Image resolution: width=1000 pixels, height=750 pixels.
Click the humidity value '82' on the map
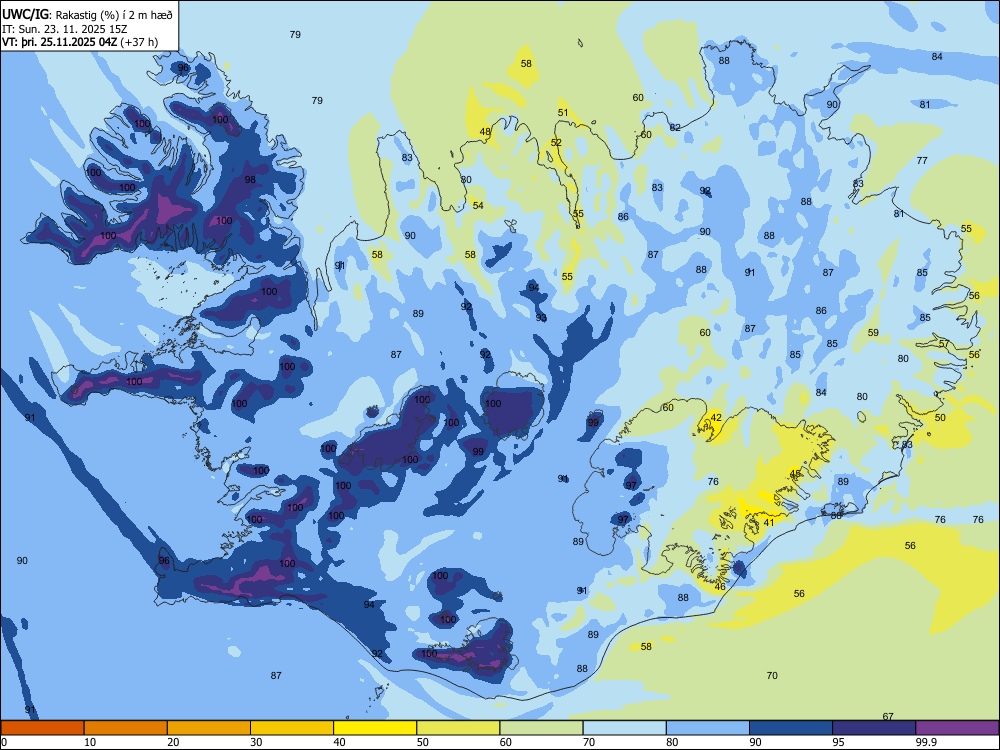675,128
